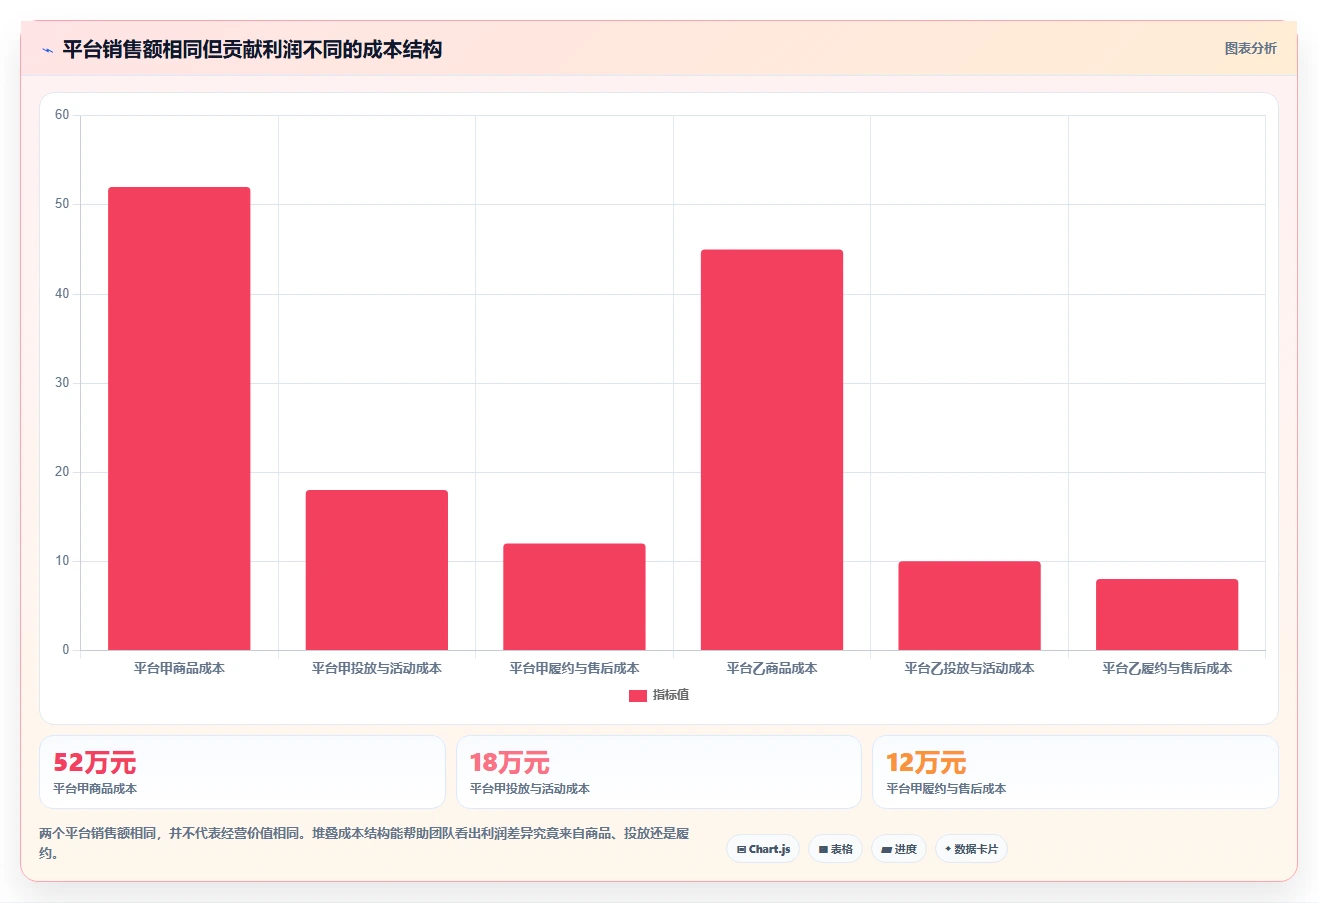Select the 进度 tag chip
The image size is (1318, 903).
[x=899, y=849]
